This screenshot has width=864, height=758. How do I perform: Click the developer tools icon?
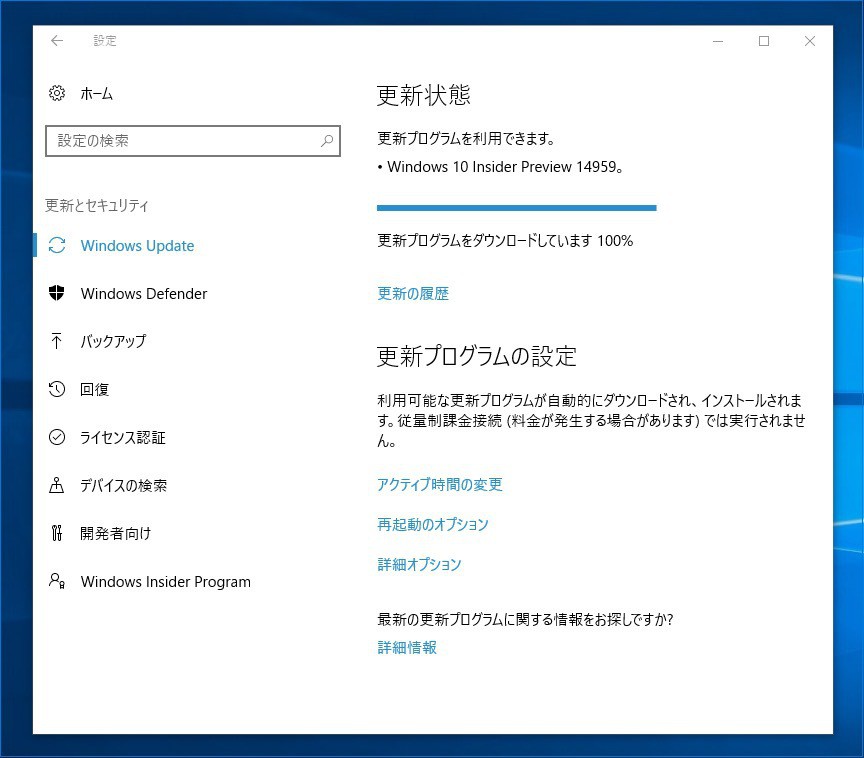pos(57,533)
